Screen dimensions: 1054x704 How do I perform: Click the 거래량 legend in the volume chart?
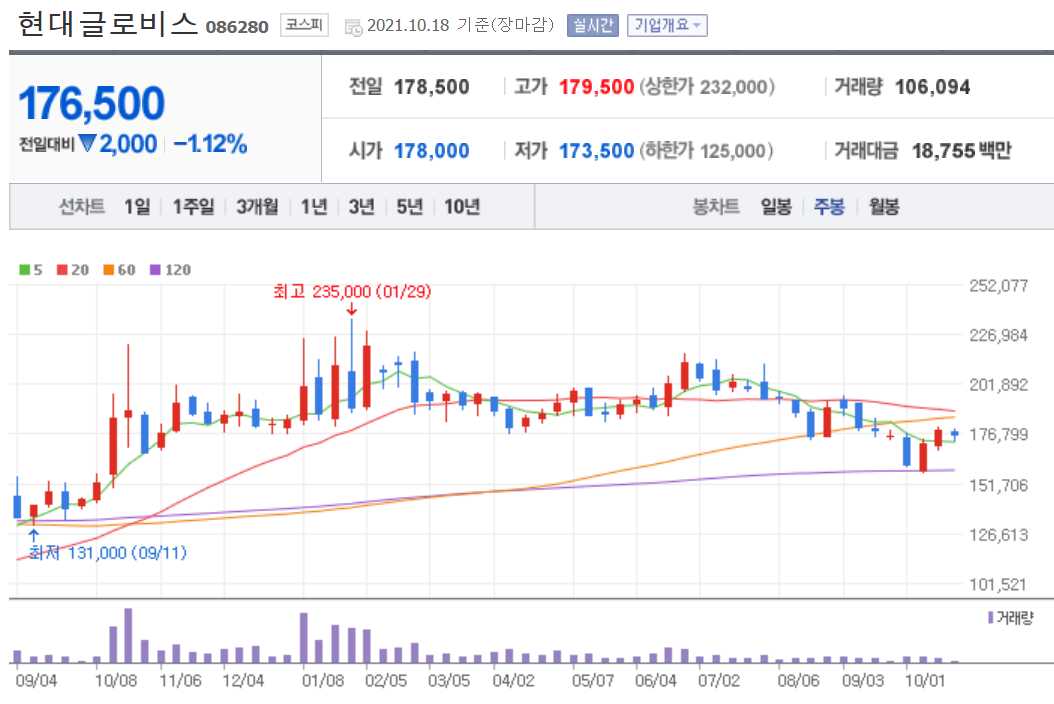(x=1010, y=617)
